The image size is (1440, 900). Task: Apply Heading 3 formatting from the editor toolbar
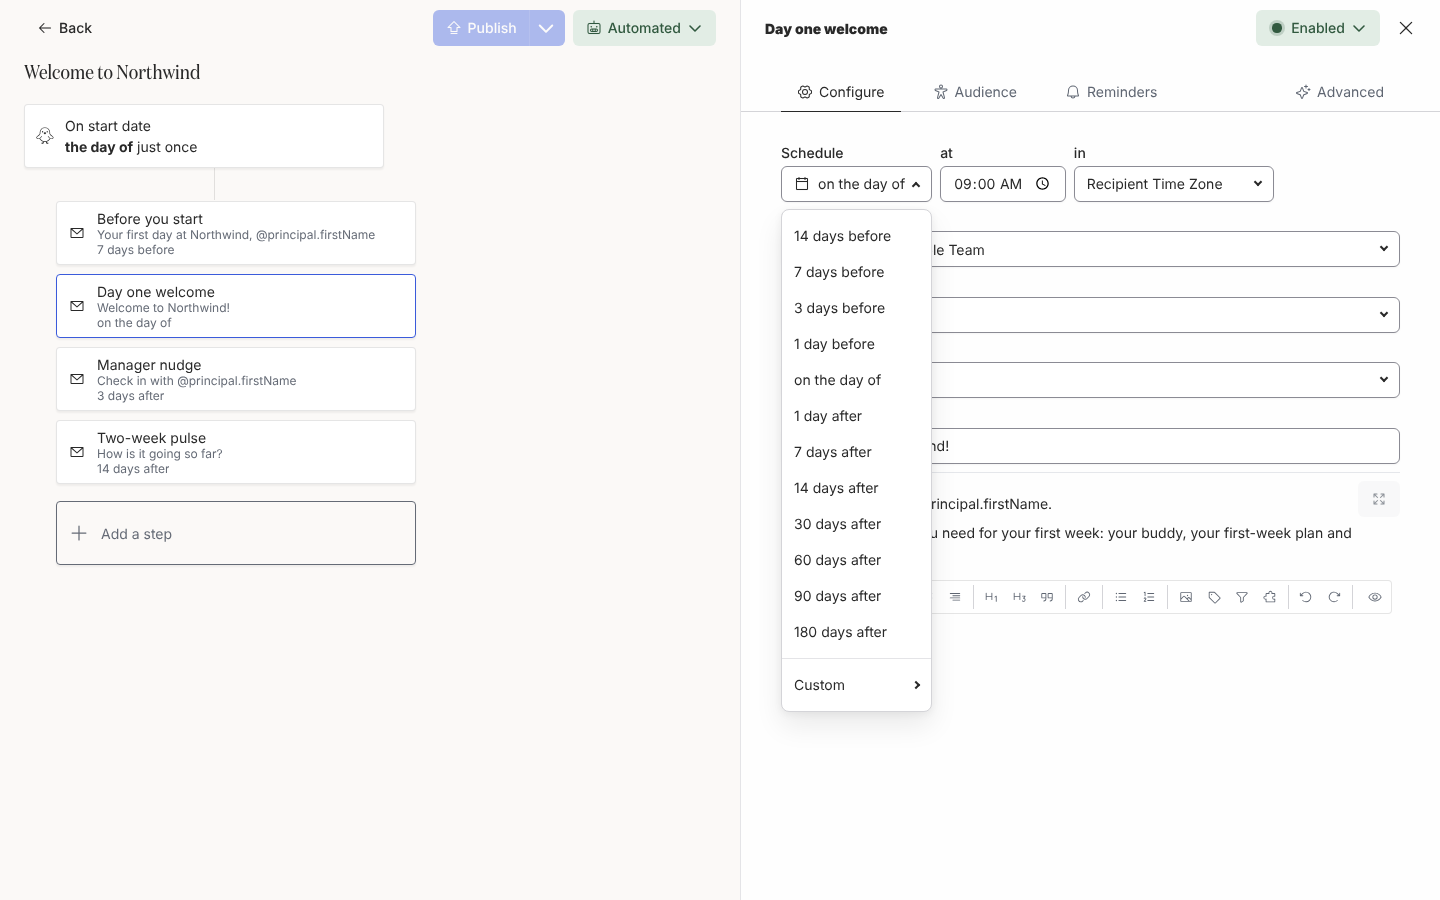tap(1019, 597)
